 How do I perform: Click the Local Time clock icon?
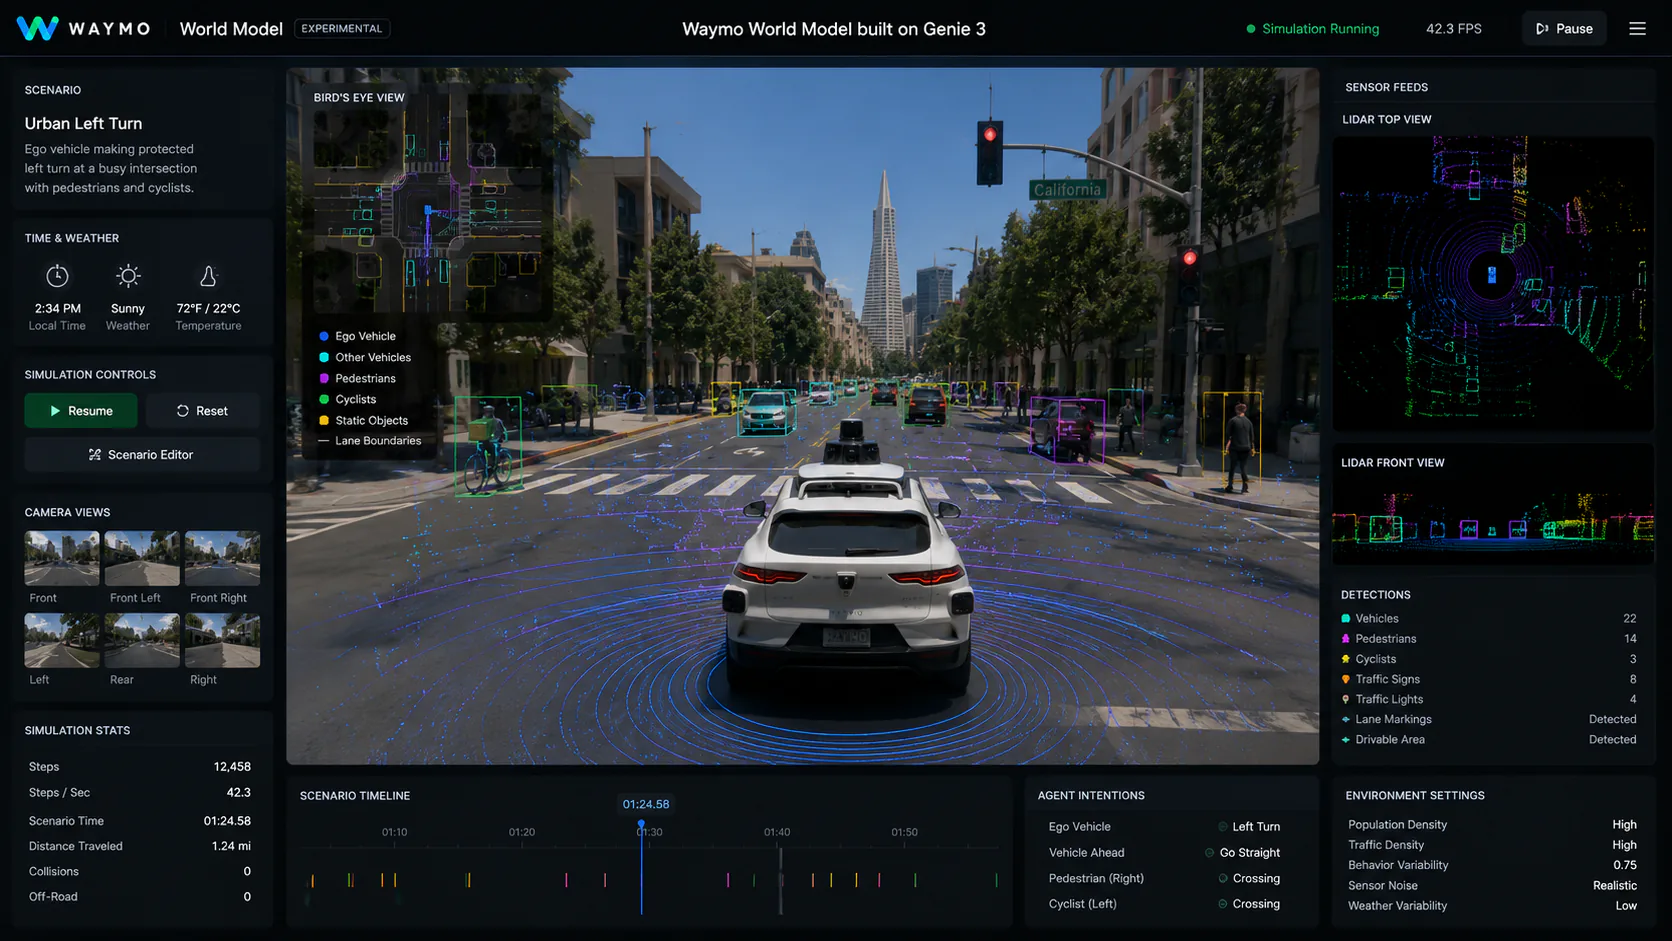(x=57, y=276)
